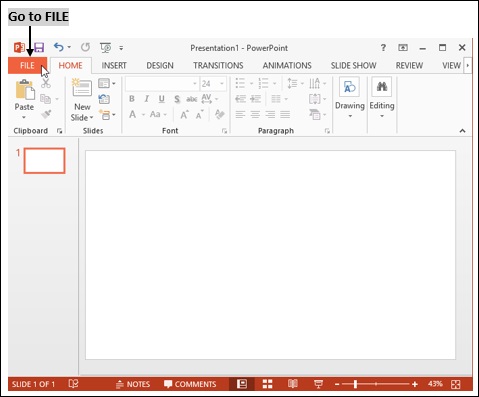The image size is (479, 397).
Task: Open the ANIMATIONS tab
Action: click(287, 65)
